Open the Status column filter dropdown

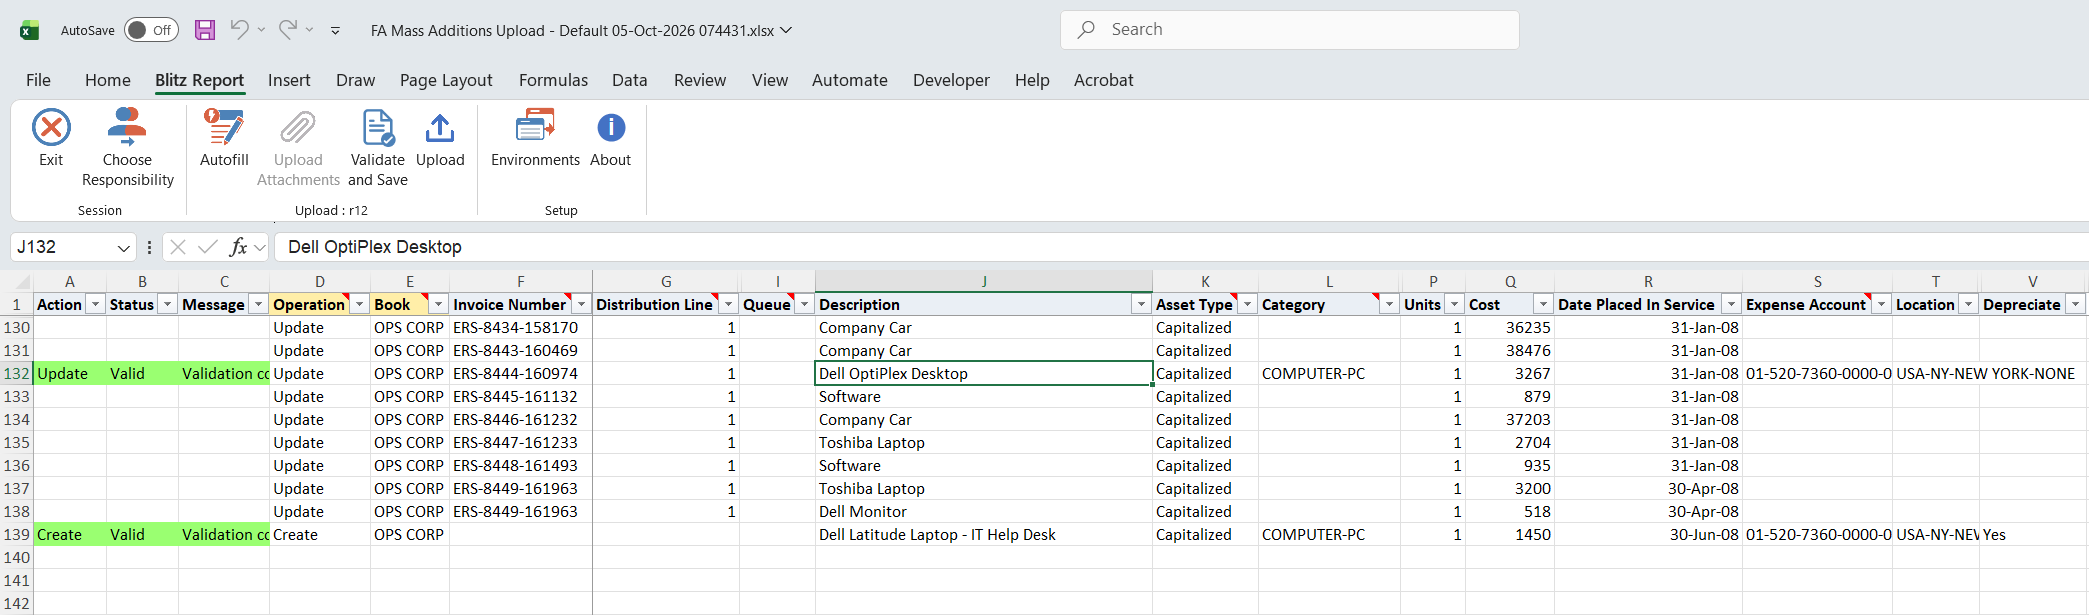167,304
